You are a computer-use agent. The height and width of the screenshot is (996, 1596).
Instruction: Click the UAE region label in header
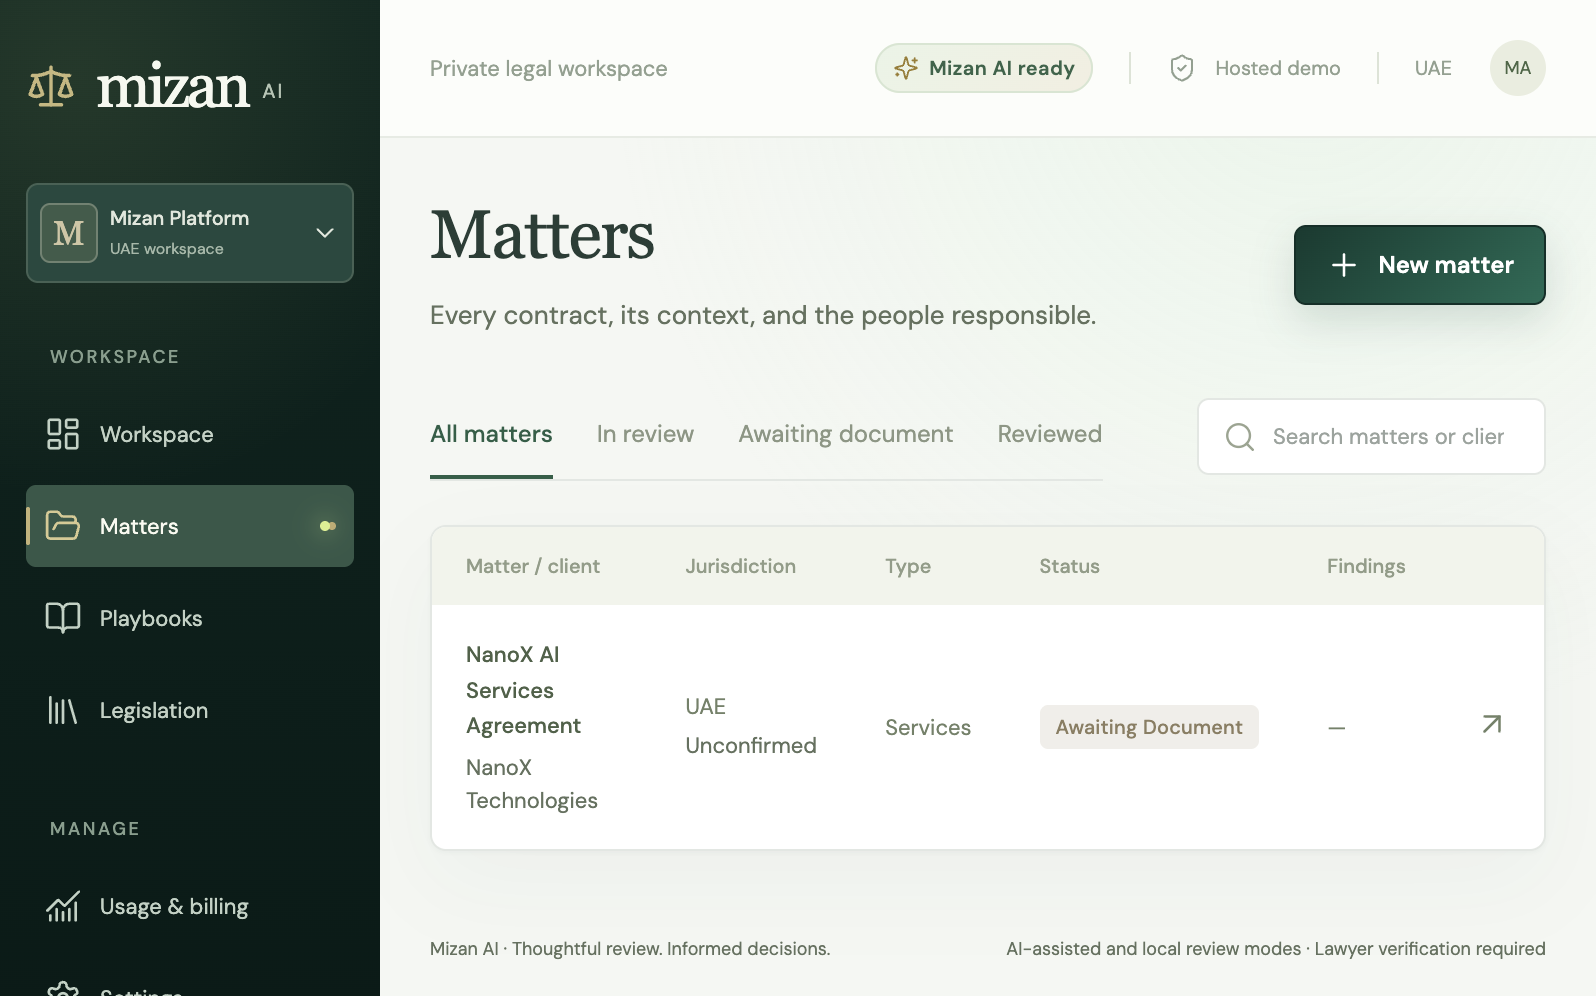[1433, 68]
